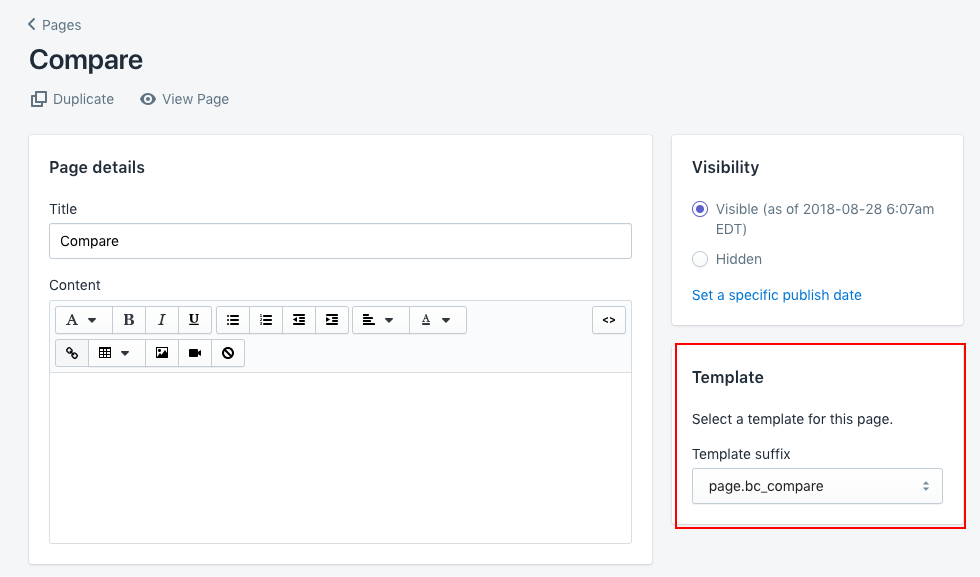
Task: Click 'Set a specific publish date' link
Action: click(x=776, y=295)
